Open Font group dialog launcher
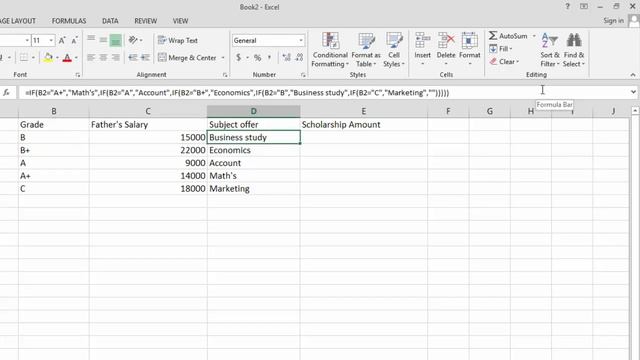The height and width of the screenshot is (360, 640). [78, 75]
